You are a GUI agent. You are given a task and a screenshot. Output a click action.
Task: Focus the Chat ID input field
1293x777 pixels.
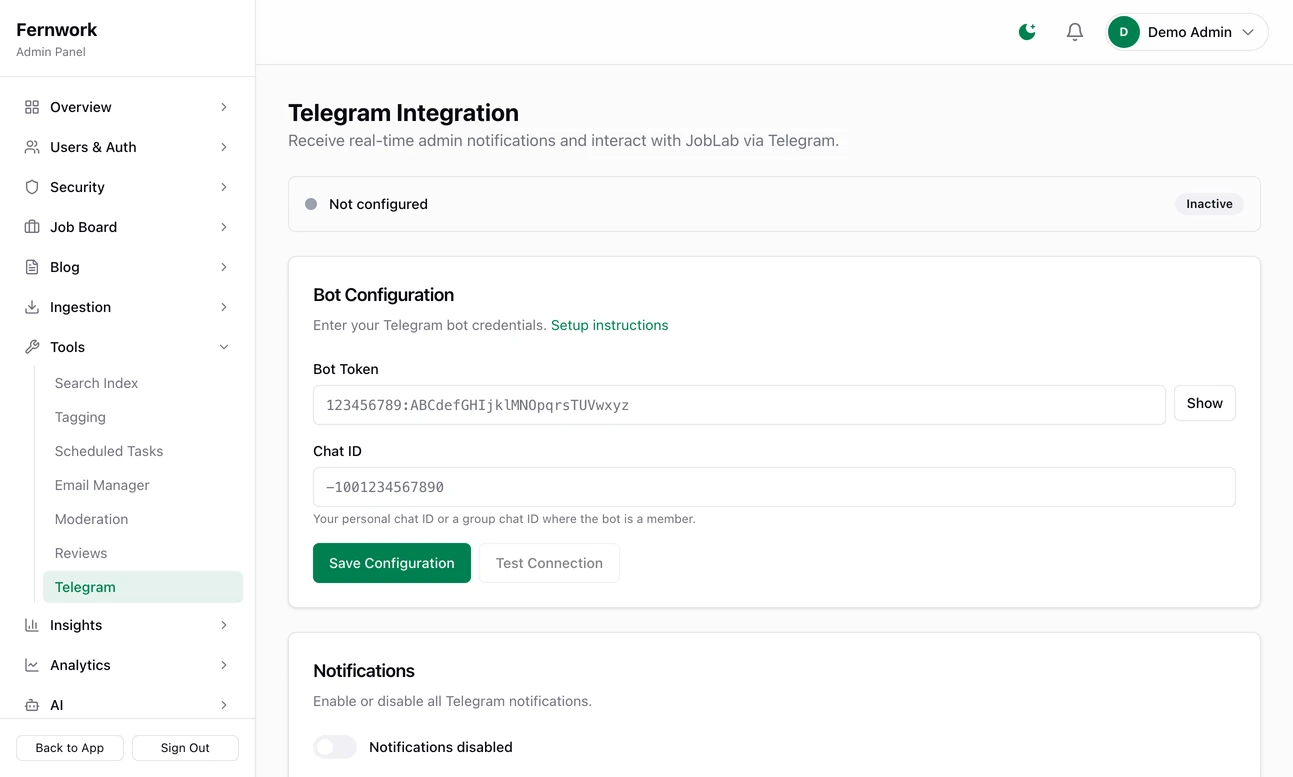pyautogui.click(x=774, y=487)
